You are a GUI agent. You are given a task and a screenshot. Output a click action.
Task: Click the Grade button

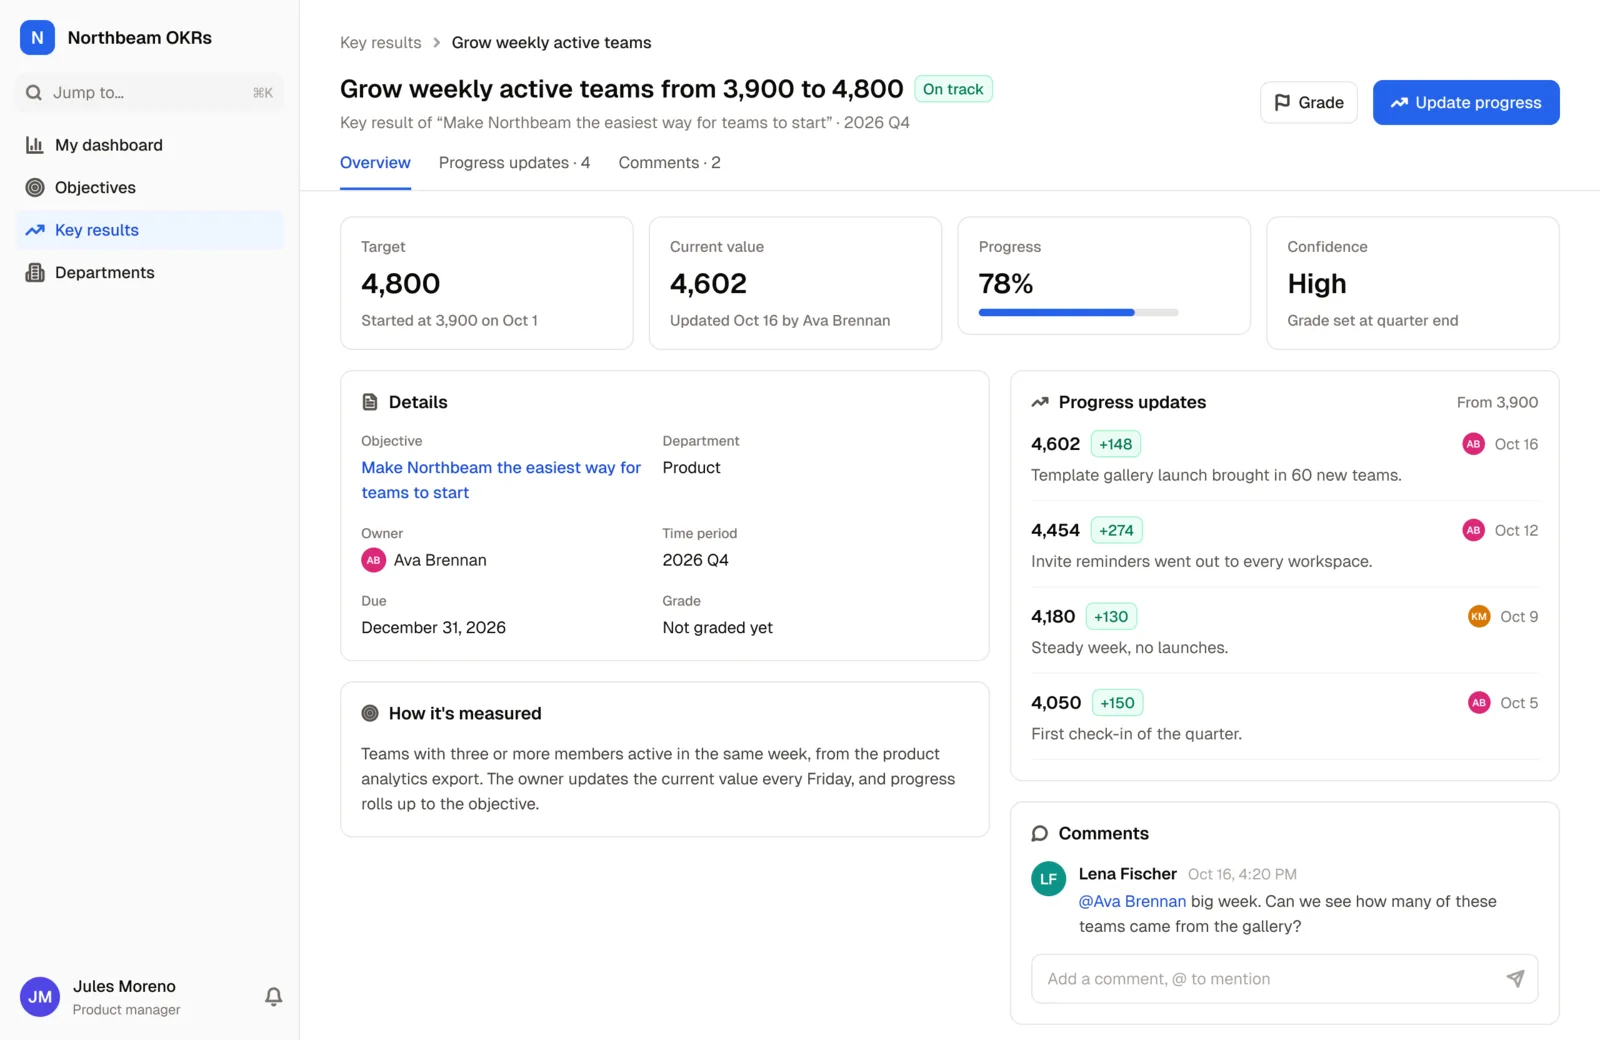pos(1308,103)
